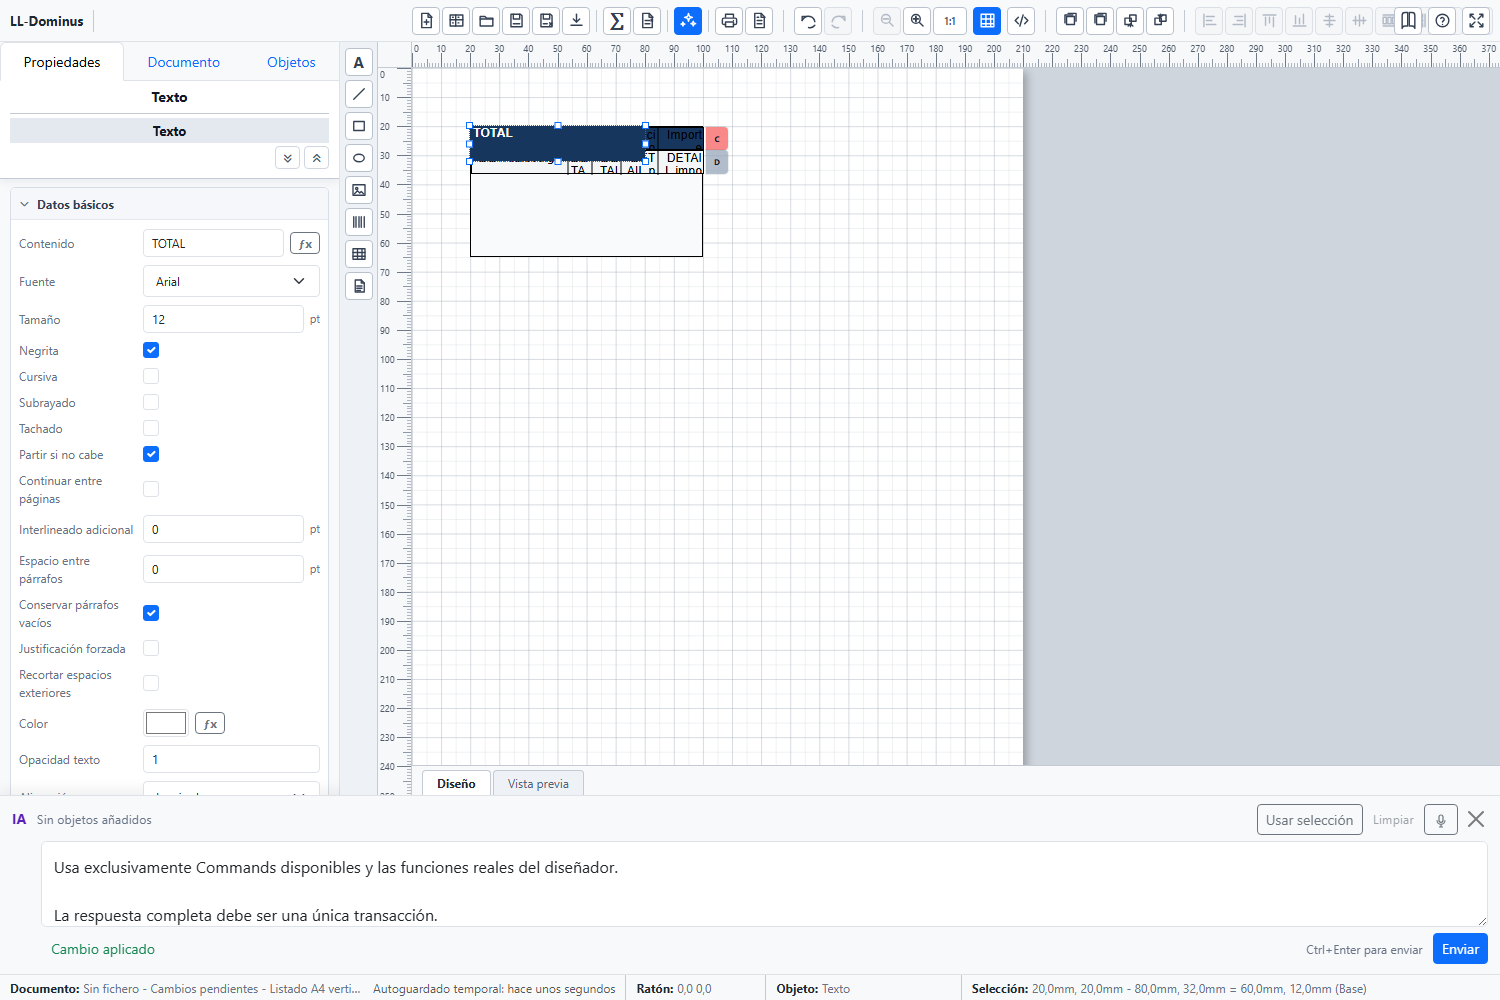The height and width of the screenshot is (1000, 1500).
Task: Enter fullscreen mode with the expand icon
Action: point(1476,21)
